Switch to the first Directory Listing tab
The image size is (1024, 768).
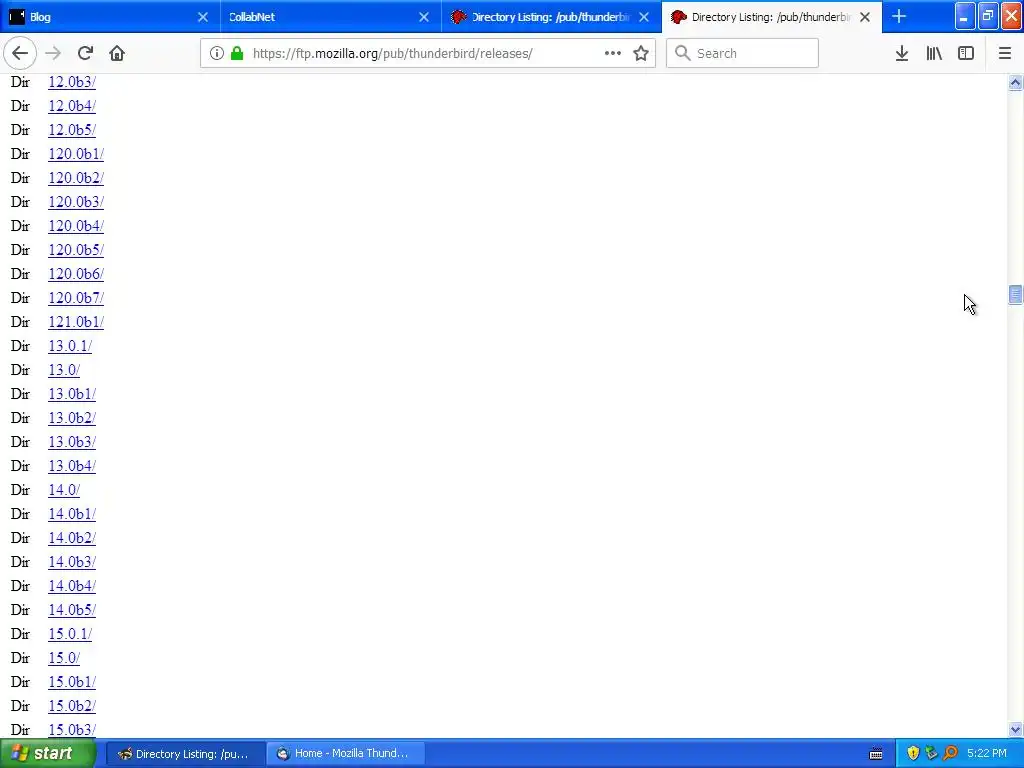tap(551, 17)
